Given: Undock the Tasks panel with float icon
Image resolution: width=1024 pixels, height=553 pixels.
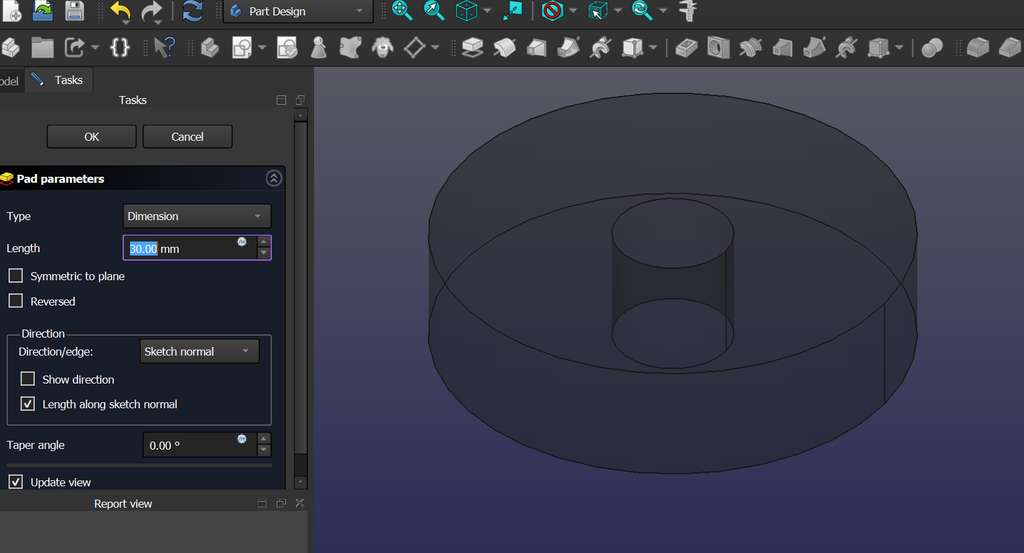Looking at the screenshot, I should (300, 100).
